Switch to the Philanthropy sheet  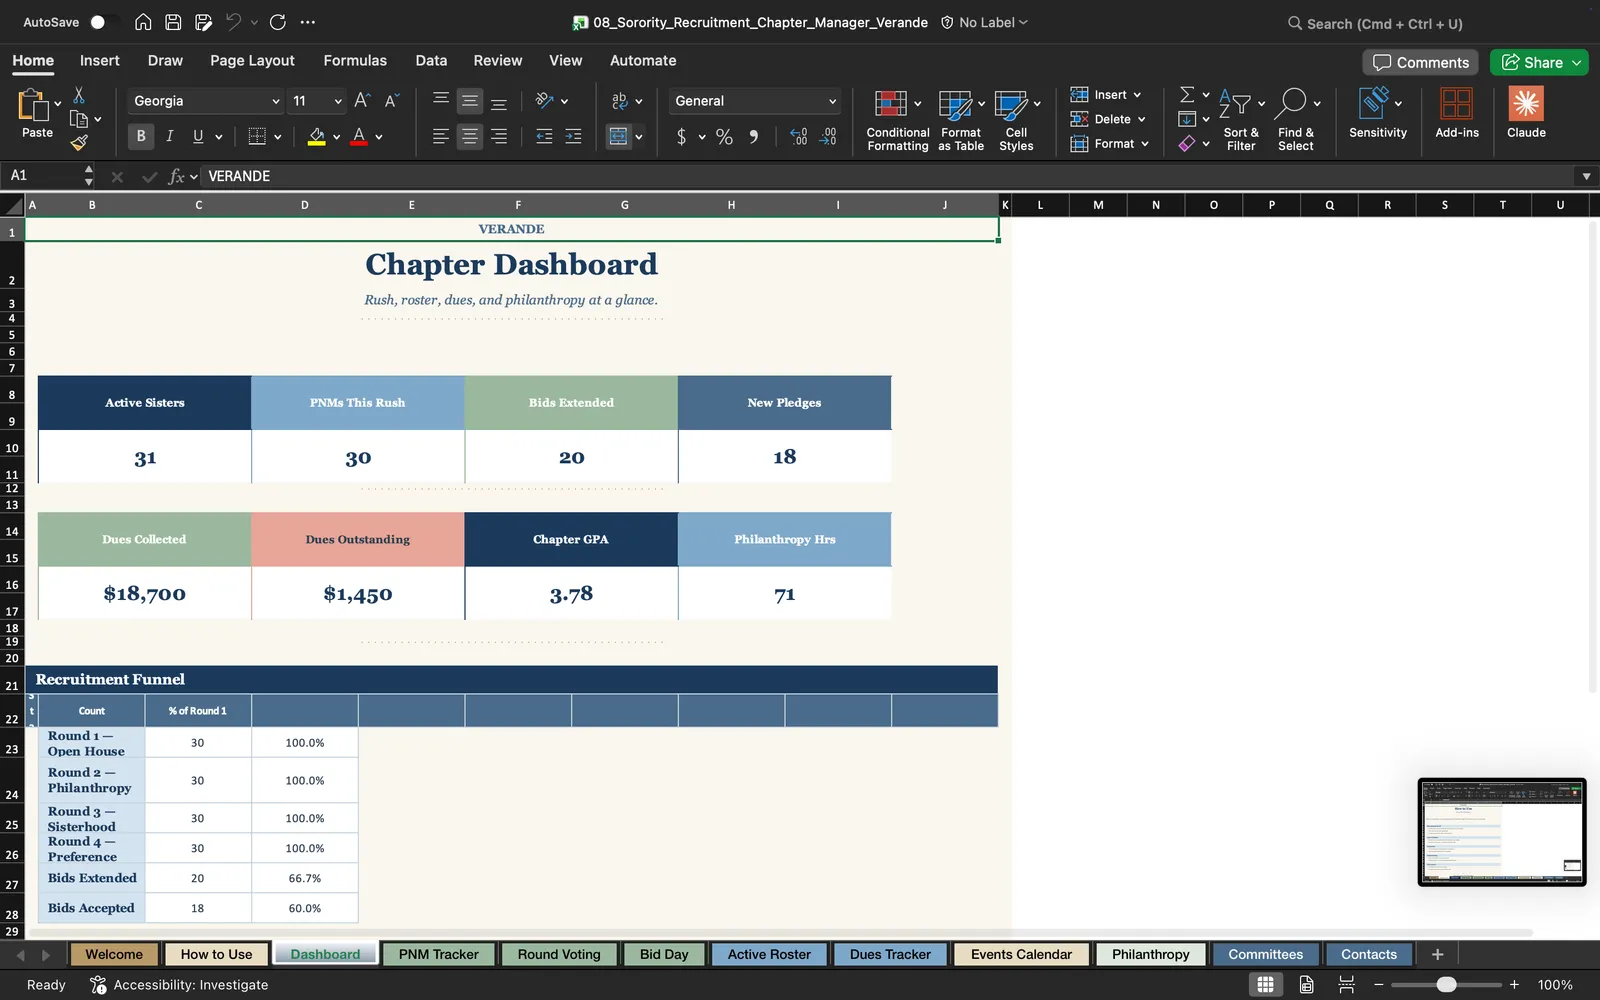tap(1150, 954)
